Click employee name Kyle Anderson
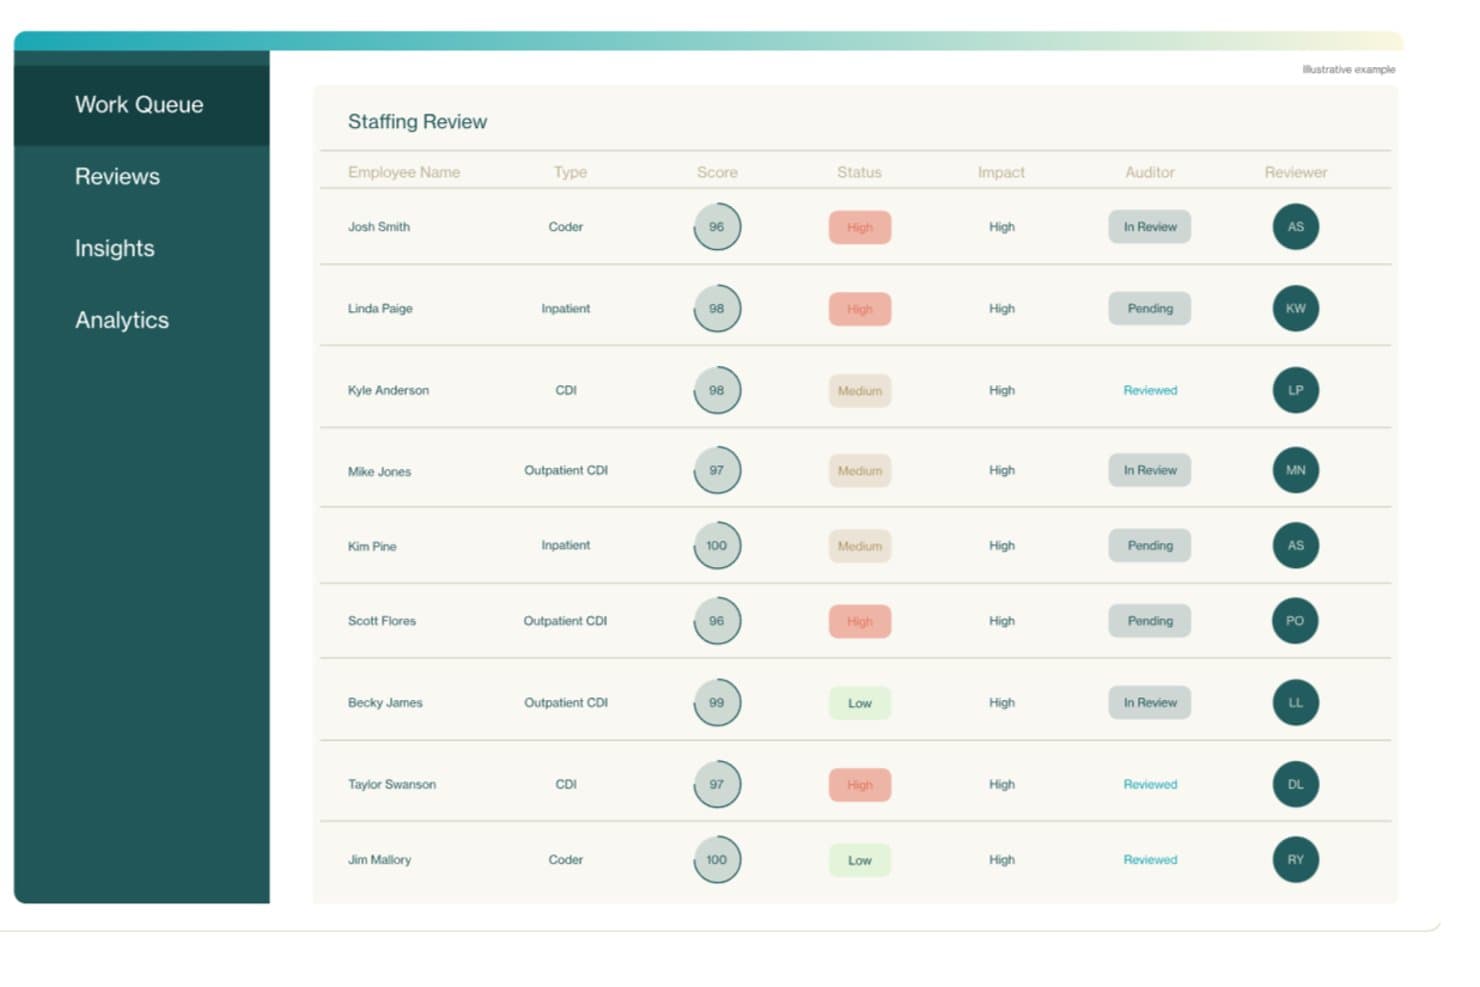1480x987 pixels. click(x=388, y=391)
